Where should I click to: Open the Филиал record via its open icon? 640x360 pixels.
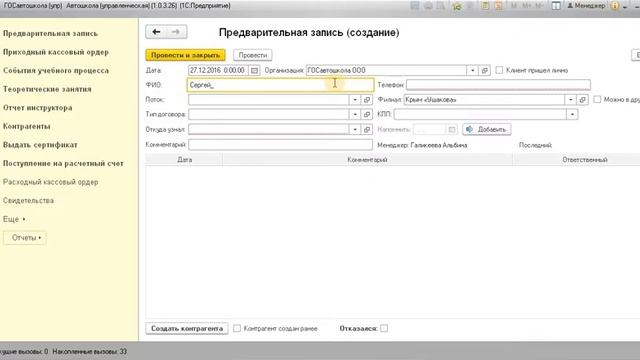point(582,100)
